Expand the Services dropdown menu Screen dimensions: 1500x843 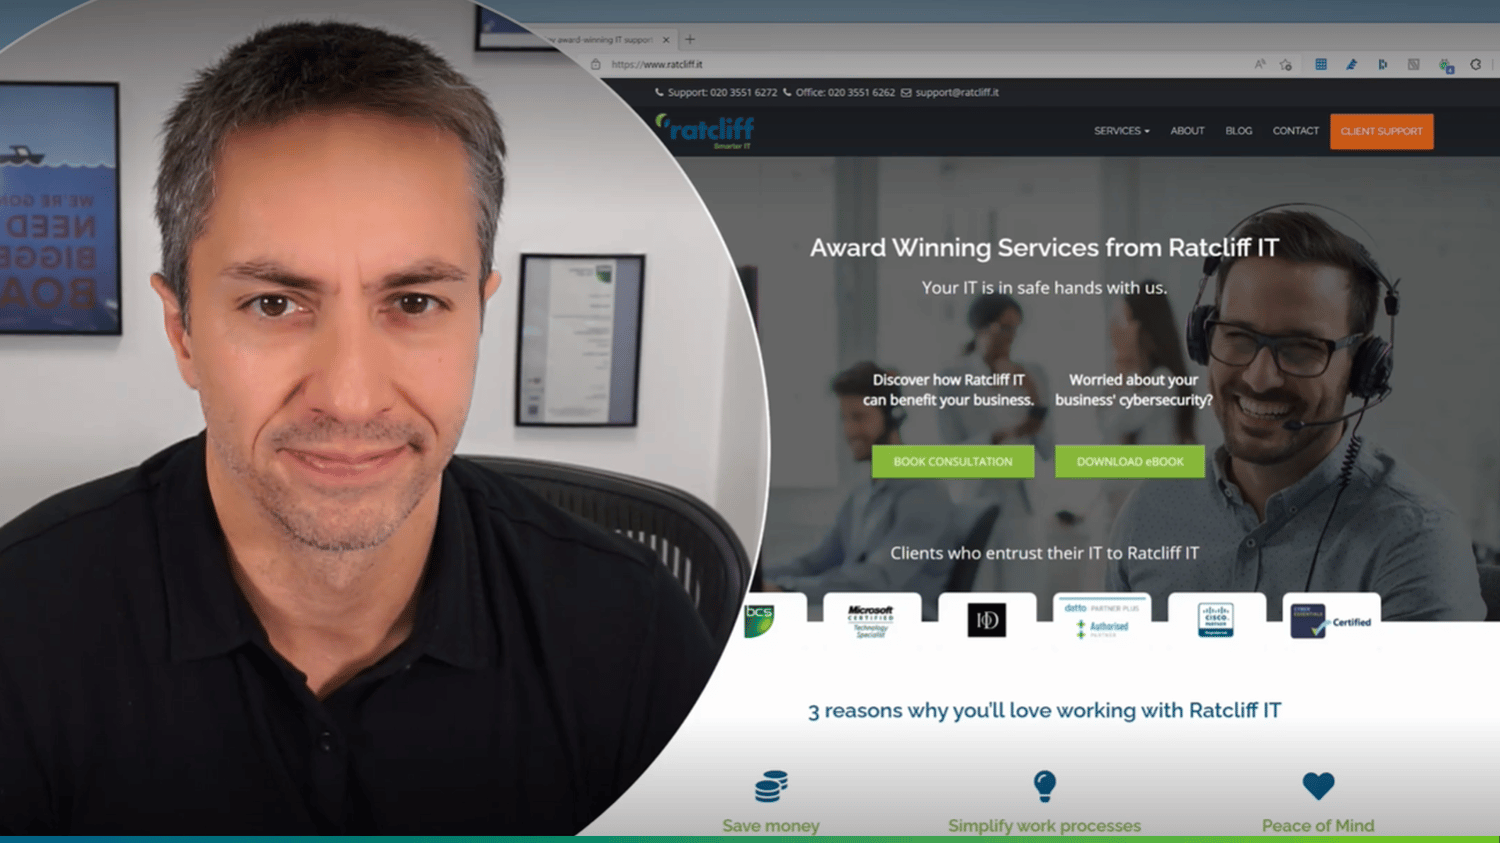point(1121,131)
